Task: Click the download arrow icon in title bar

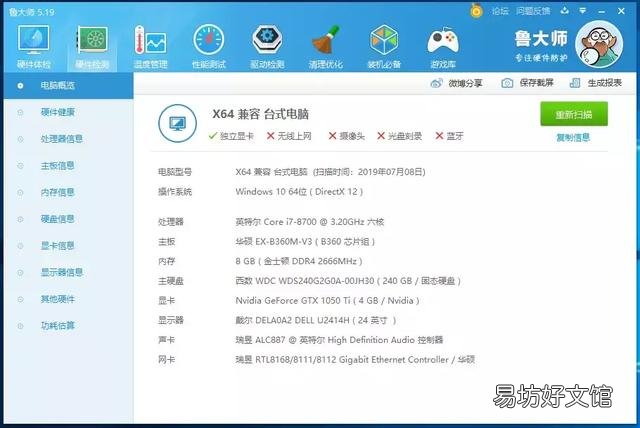Action: click(x=564, y=11)
